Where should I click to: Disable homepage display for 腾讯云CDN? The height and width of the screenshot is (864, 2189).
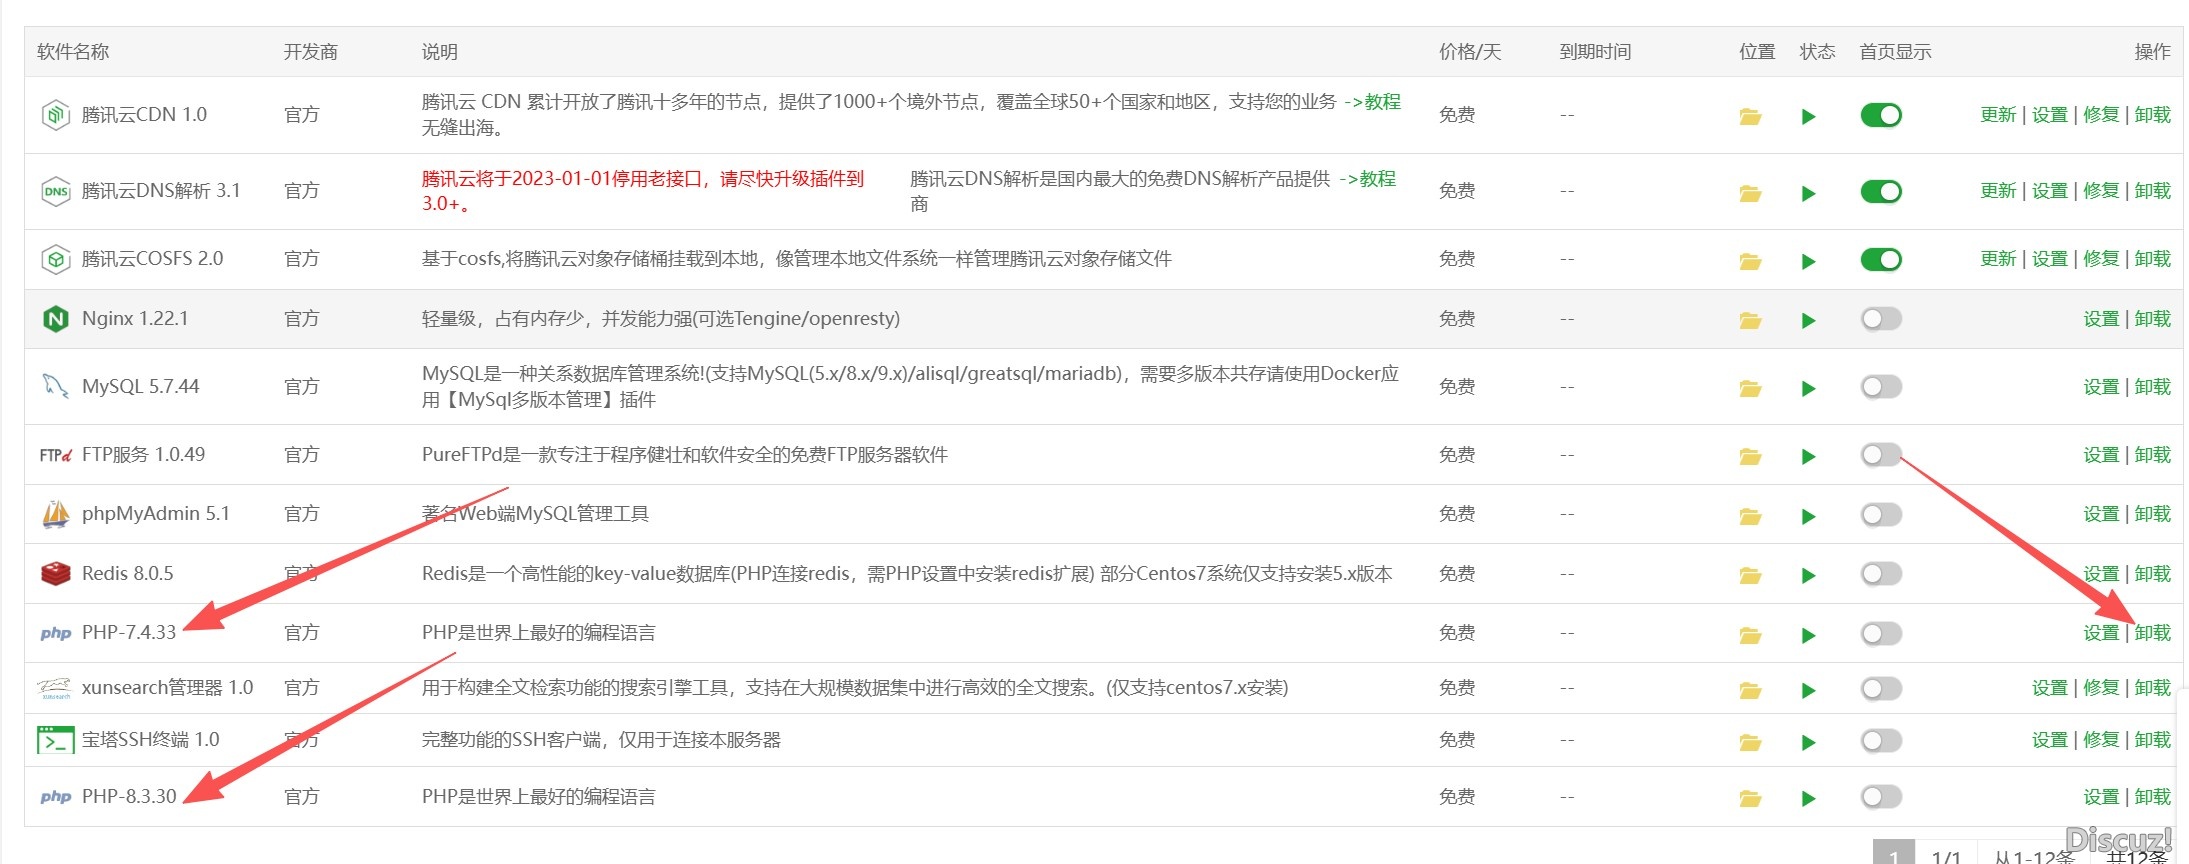click(x=1881, y=115)
